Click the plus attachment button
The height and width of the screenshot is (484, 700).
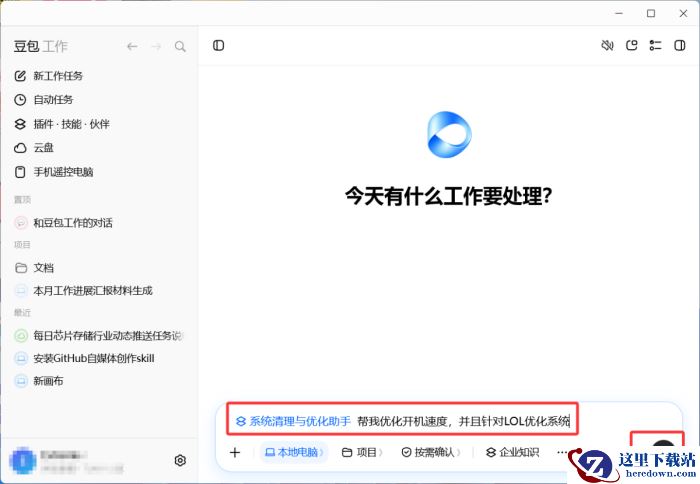pyautogui.click(x=235, y=452)
